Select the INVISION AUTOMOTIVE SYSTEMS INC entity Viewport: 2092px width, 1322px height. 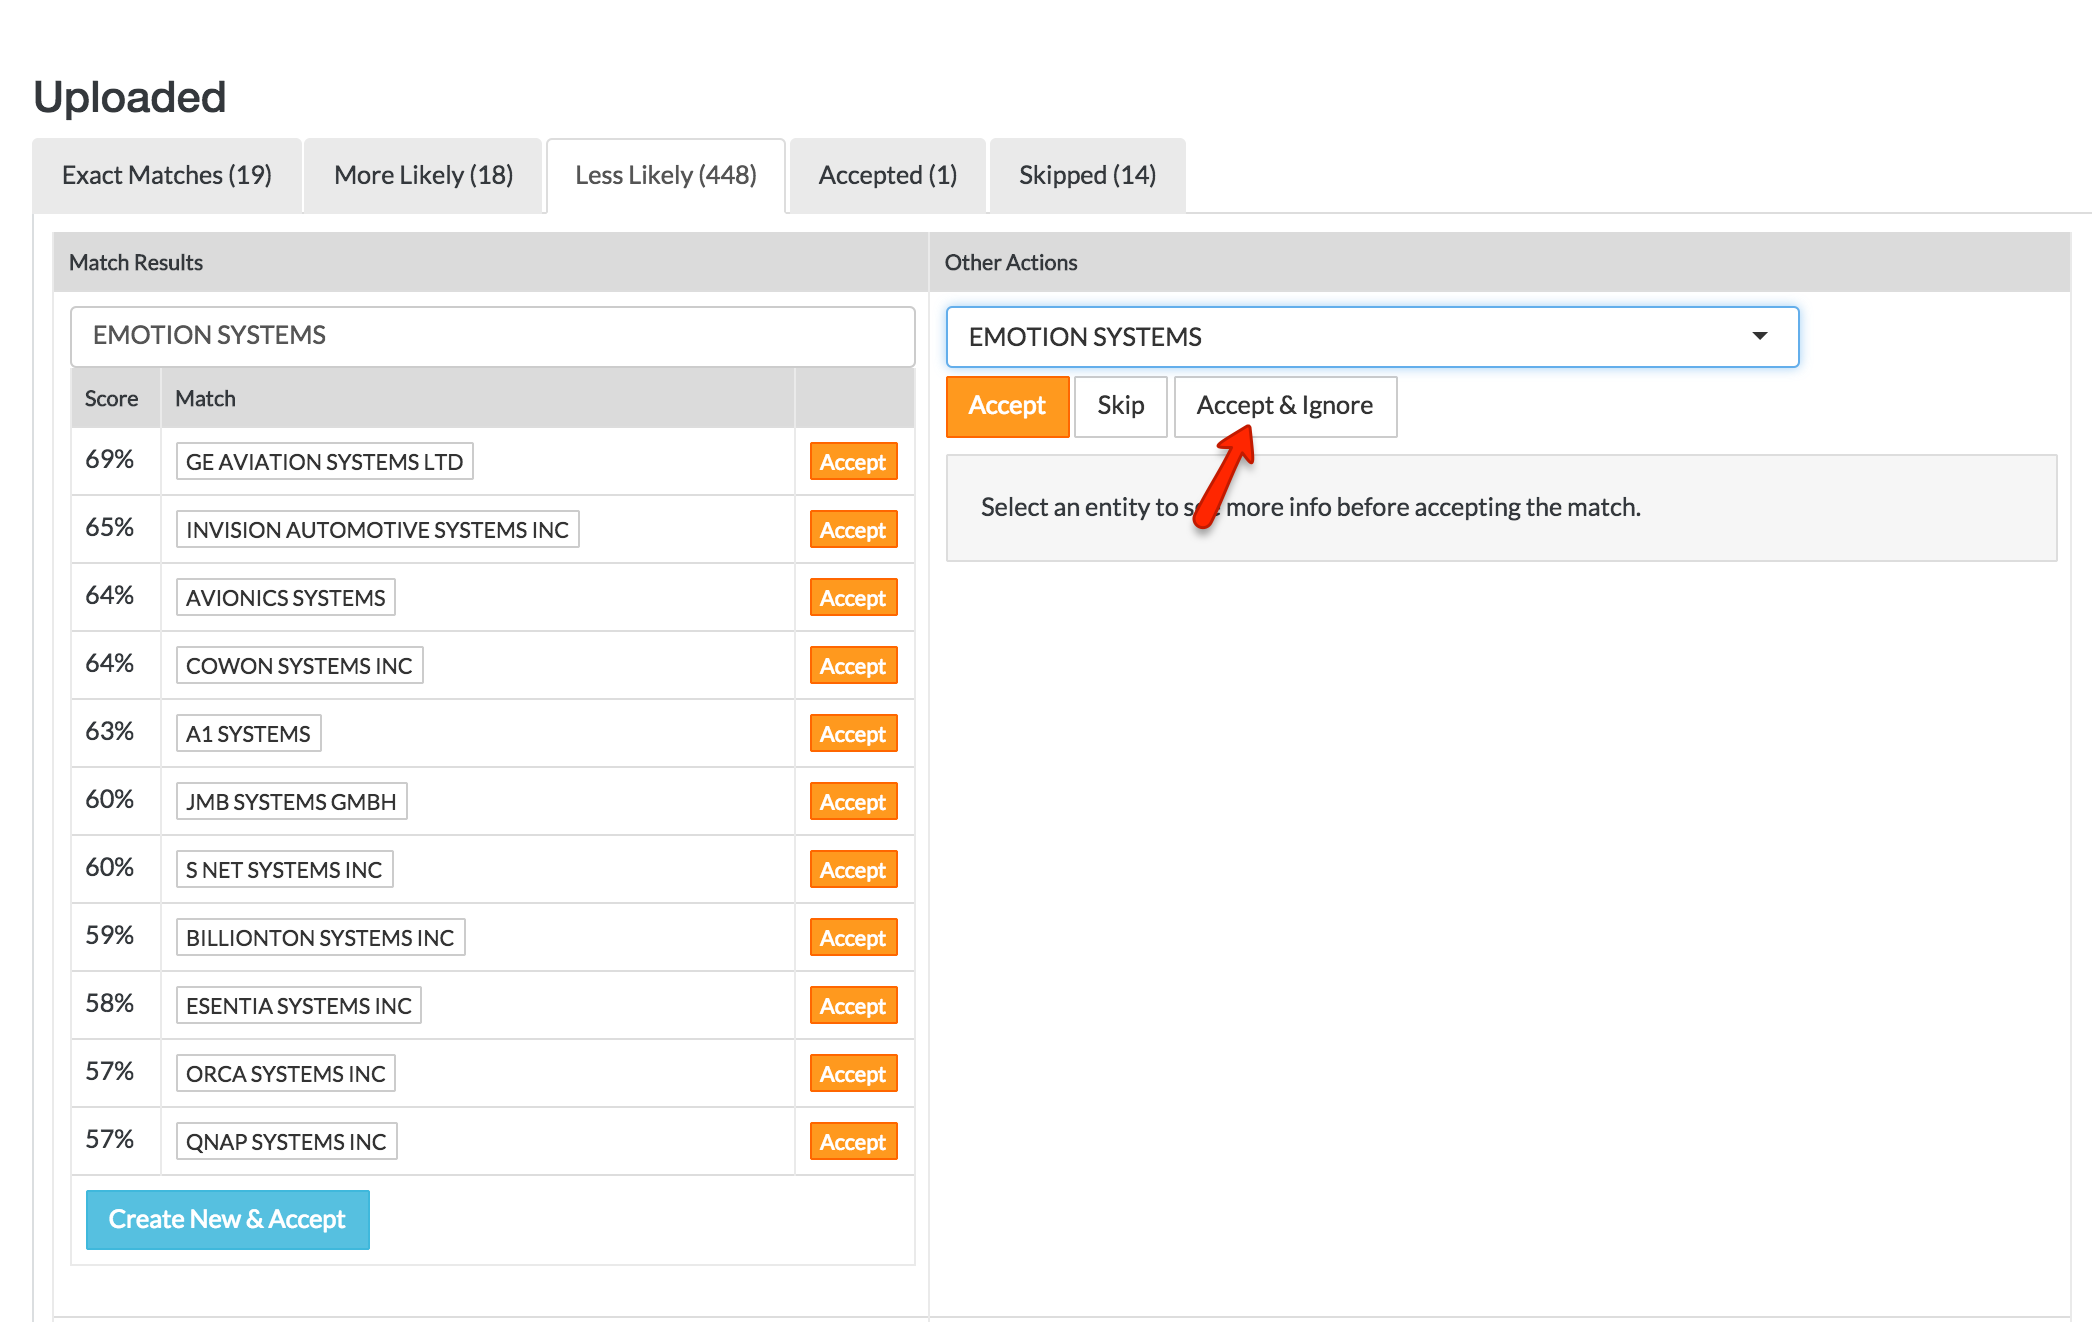coord(377,530)
